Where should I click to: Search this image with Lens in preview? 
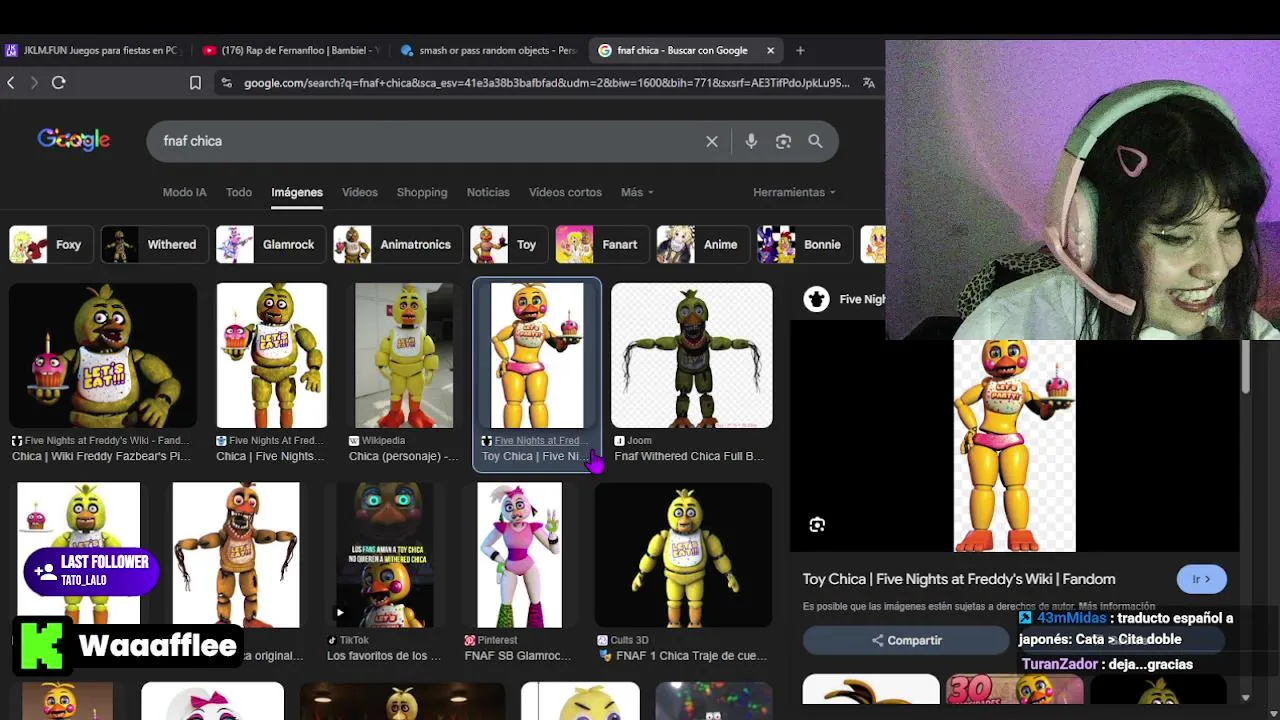pos(817,525)
